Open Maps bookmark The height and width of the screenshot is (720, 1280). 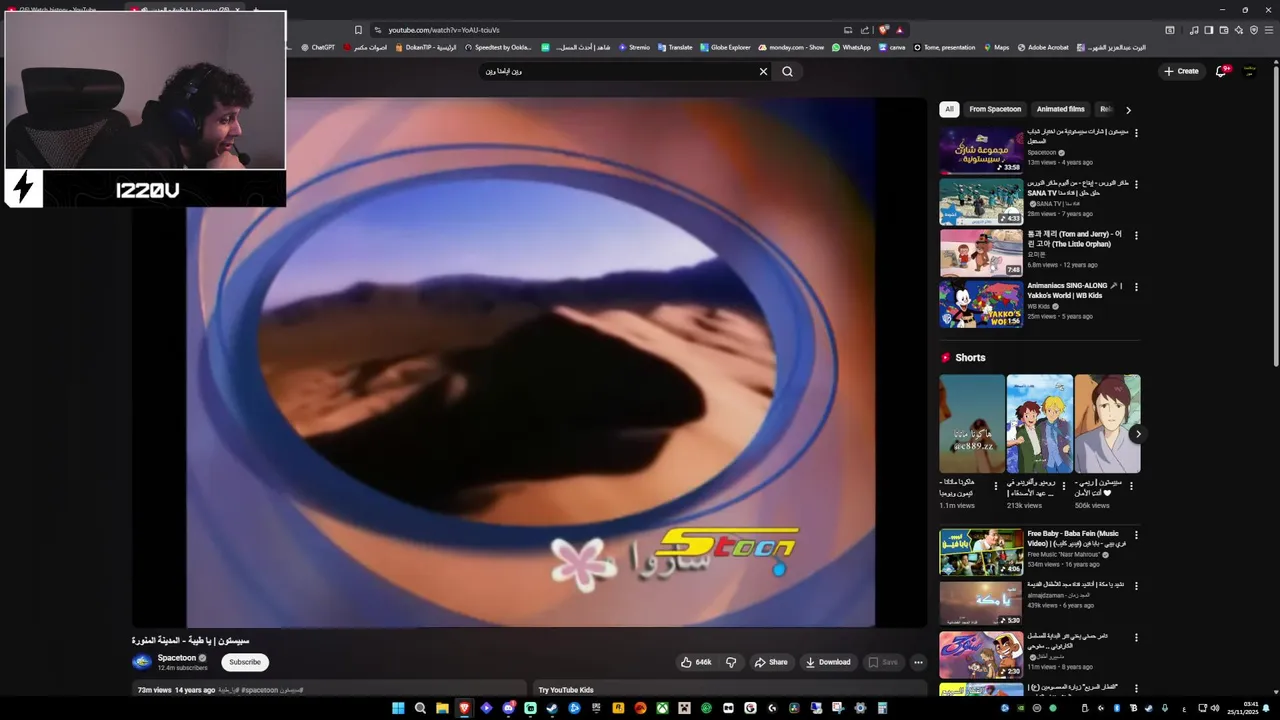[996, 47]
